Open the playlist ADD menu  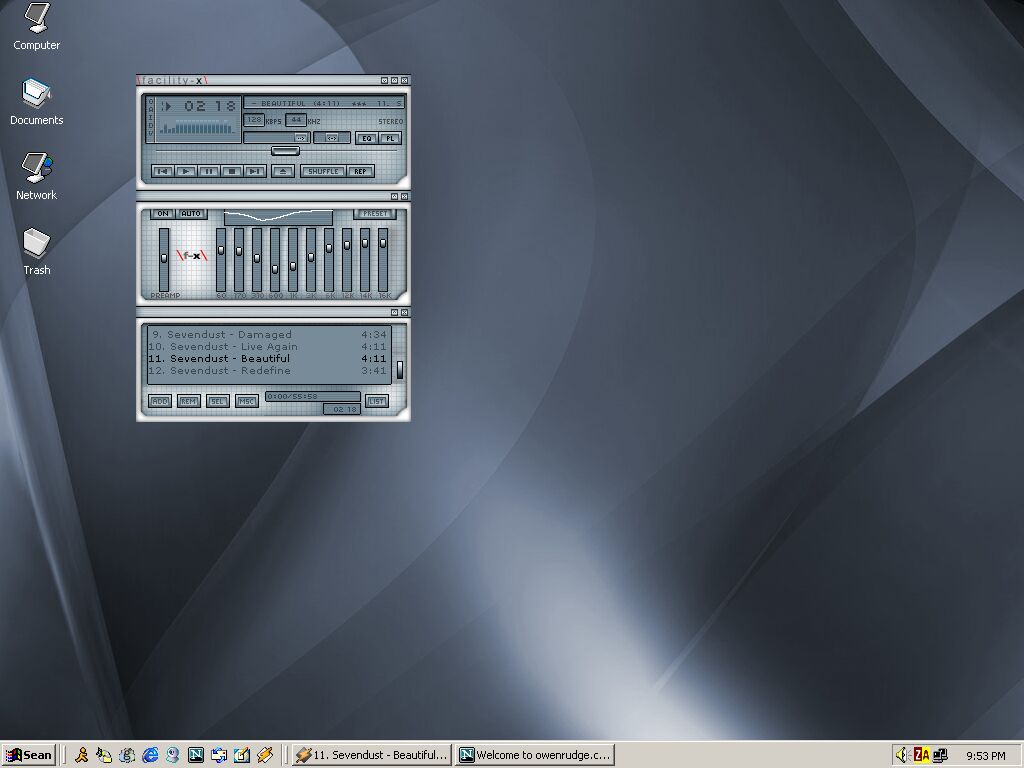(159, 401)
